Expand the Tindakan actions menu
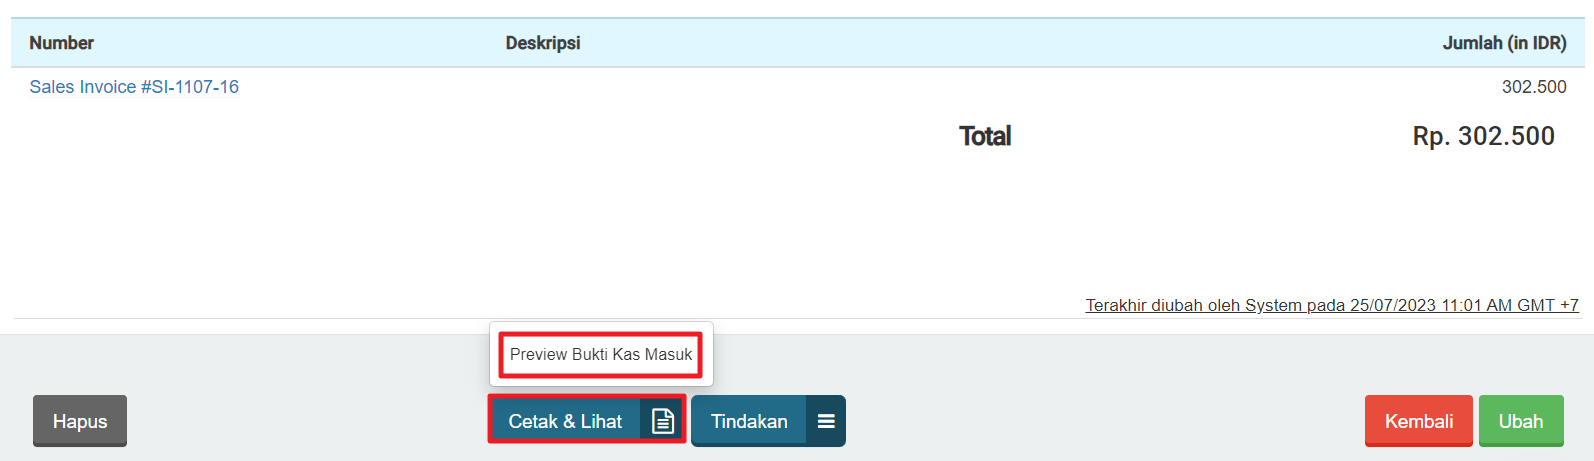The height and width of the screenshot is (461, 1594). point(767,421)
